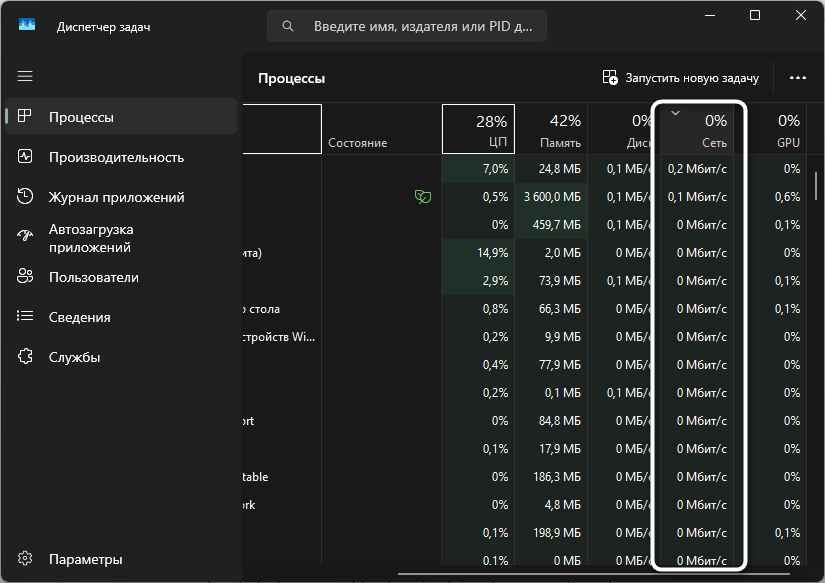Focus the search box for name or PID
The image size is (825, 583).
click(407, 26)
